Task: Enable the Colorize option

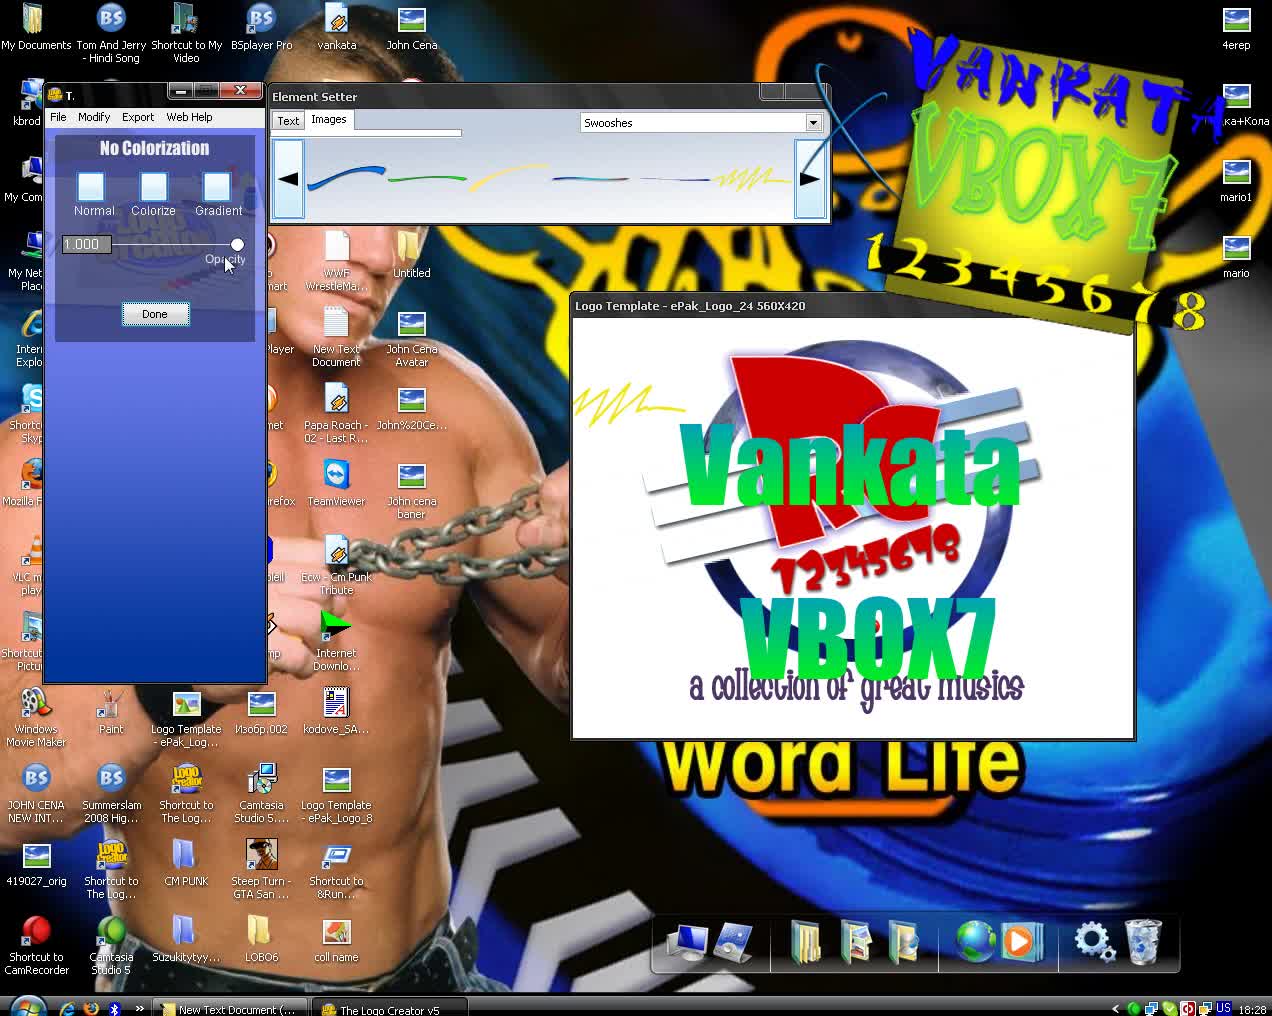Action: [153, 187]
